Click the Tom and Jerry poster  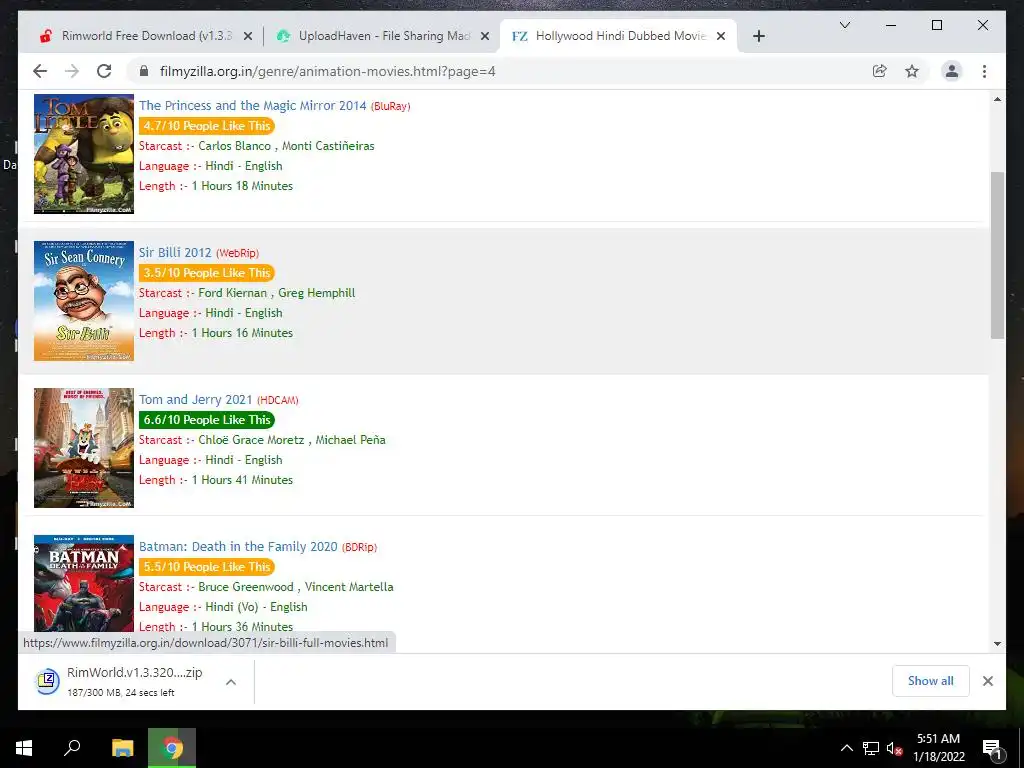[84, 447]
